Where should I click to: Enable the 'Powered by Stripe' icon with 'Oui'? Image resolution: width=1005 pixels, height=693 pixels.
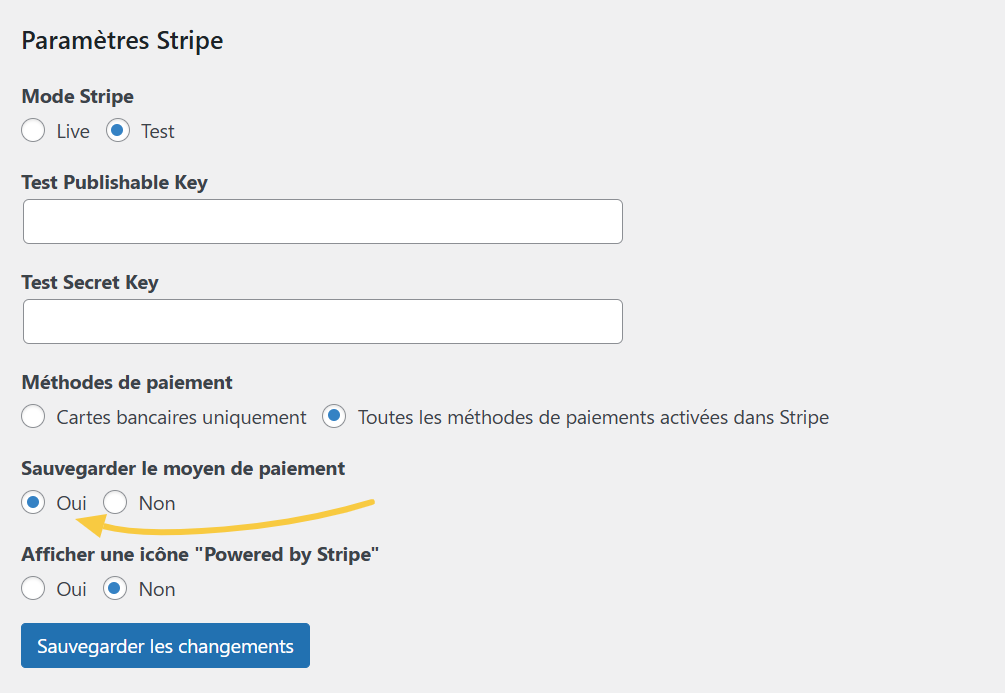point(32,589)
